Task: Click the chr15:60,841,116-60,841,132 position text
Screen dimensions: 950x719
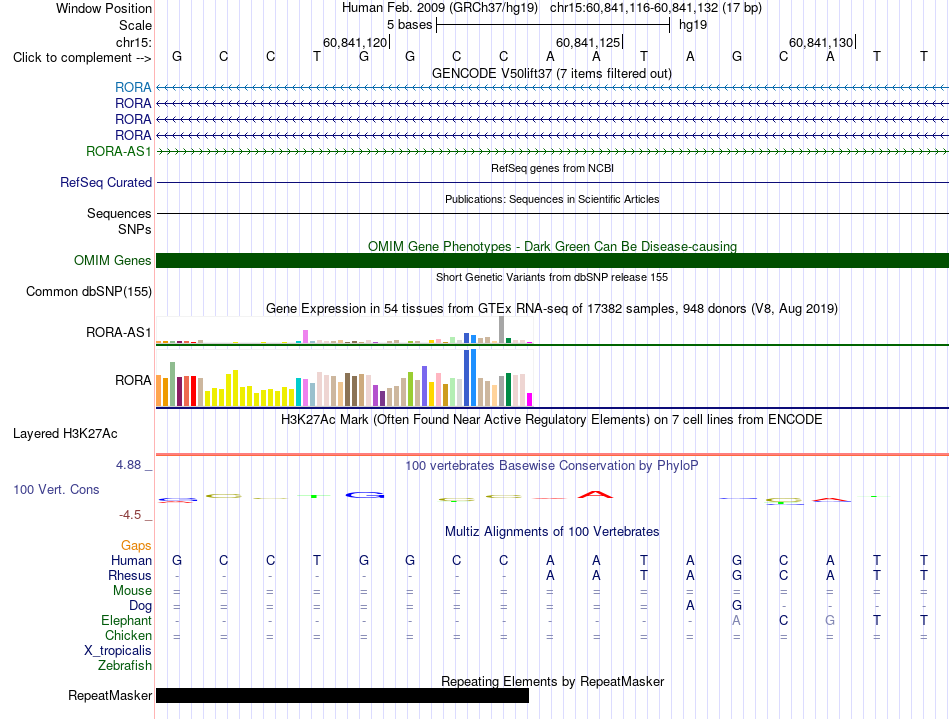Action: pyautogui.click(x=656, y=8)
